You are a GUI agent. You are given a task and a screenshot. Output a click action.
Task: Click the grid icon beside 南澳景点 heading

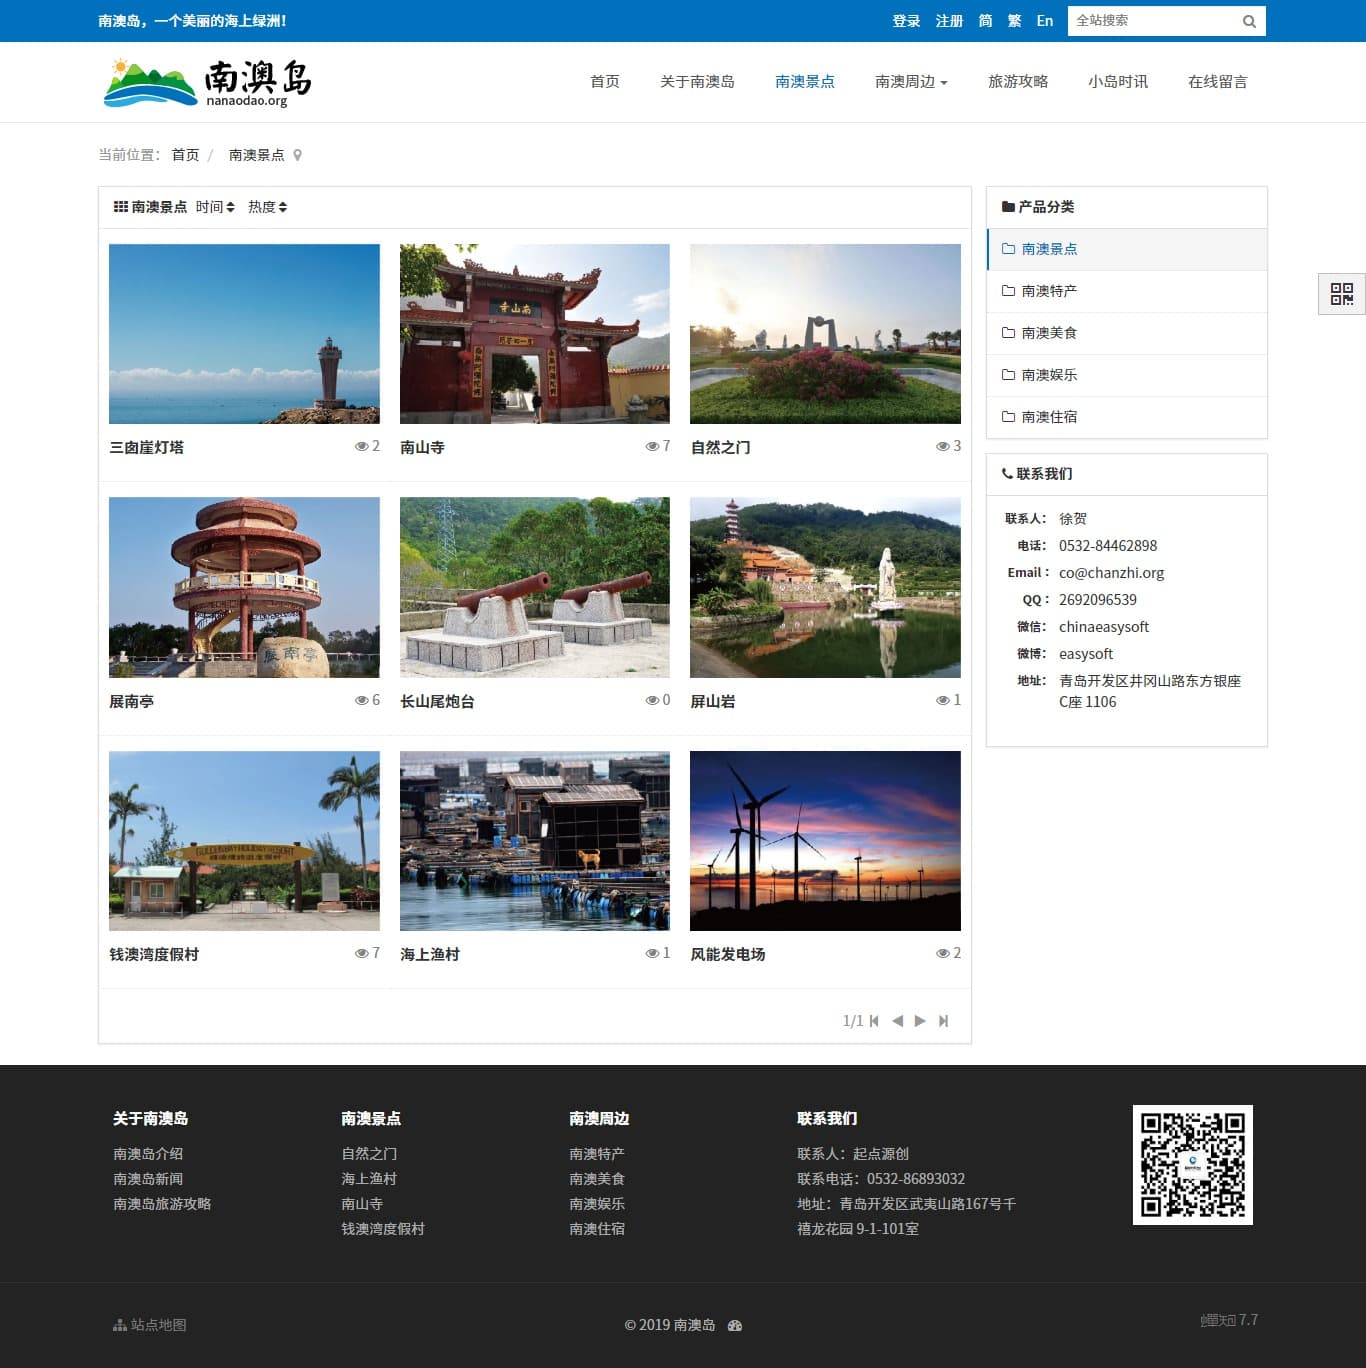(x=120, y=207)
